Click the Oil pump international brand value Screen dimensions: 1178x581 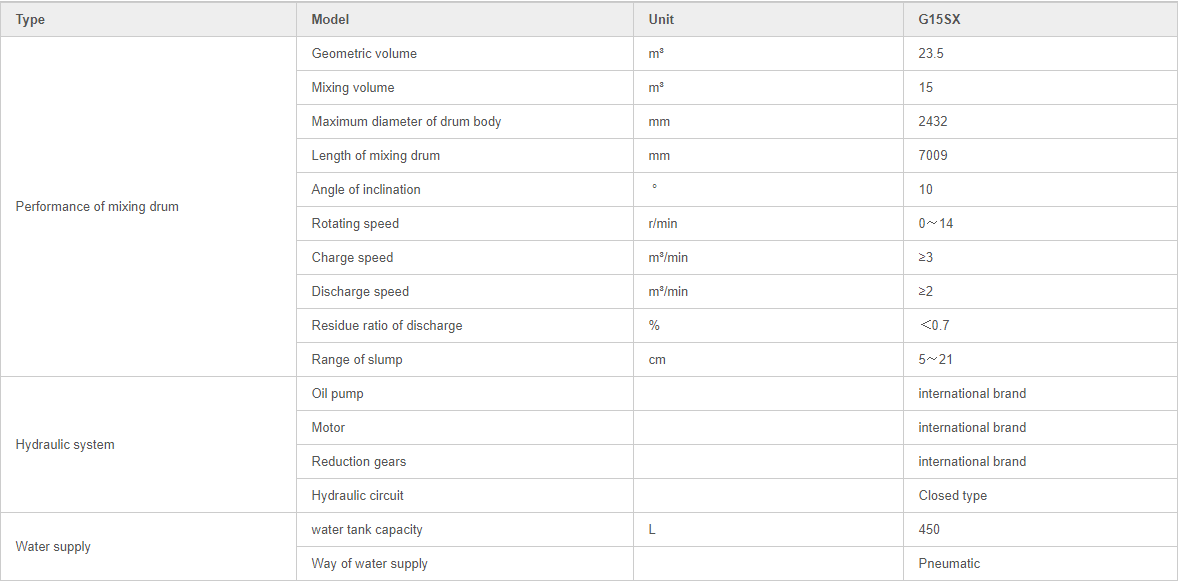click(972, 393)
